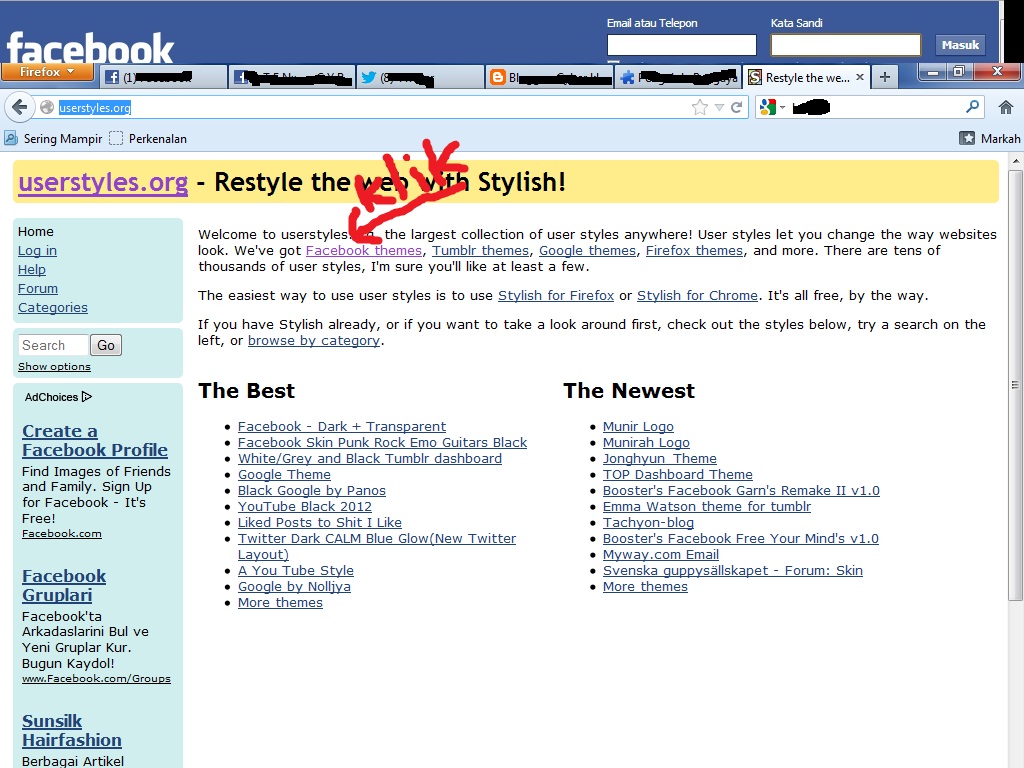Open the Firefox themes link
The width and height of the screenshot is (1024, 768).
coord(694,250)
